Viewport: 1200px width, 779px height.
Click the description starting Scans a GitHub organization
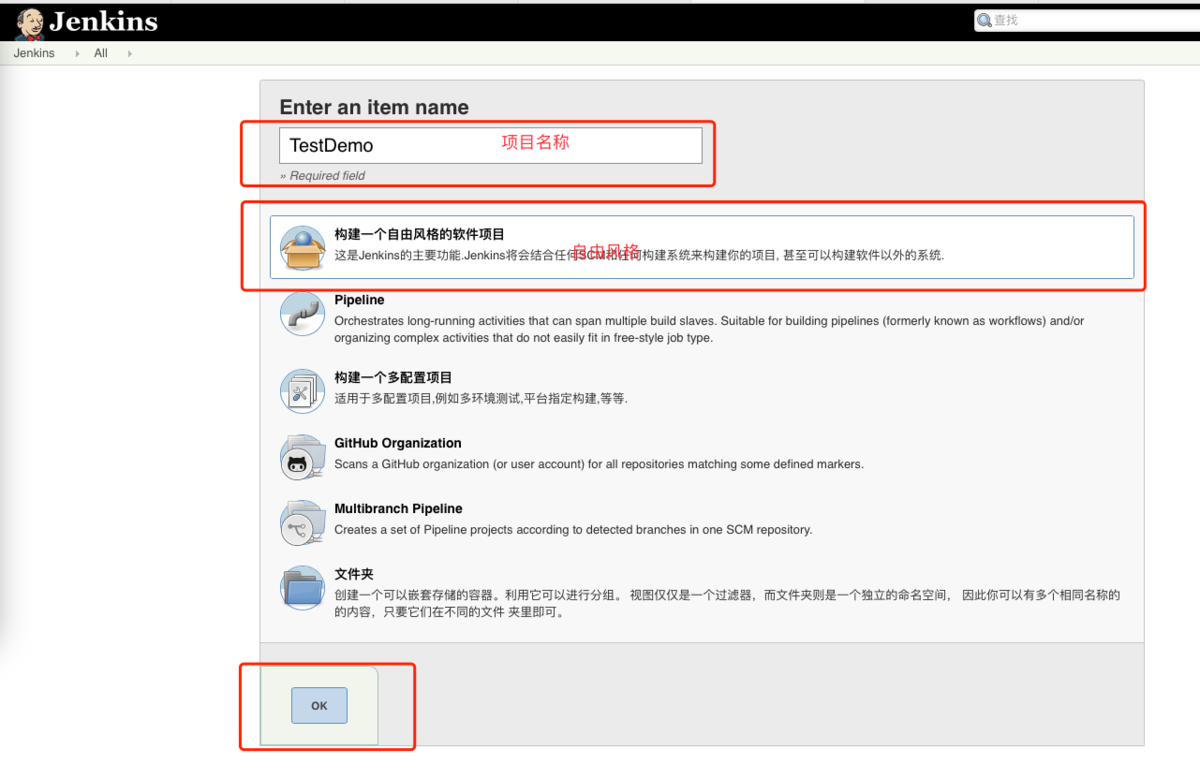pos(599,464)
